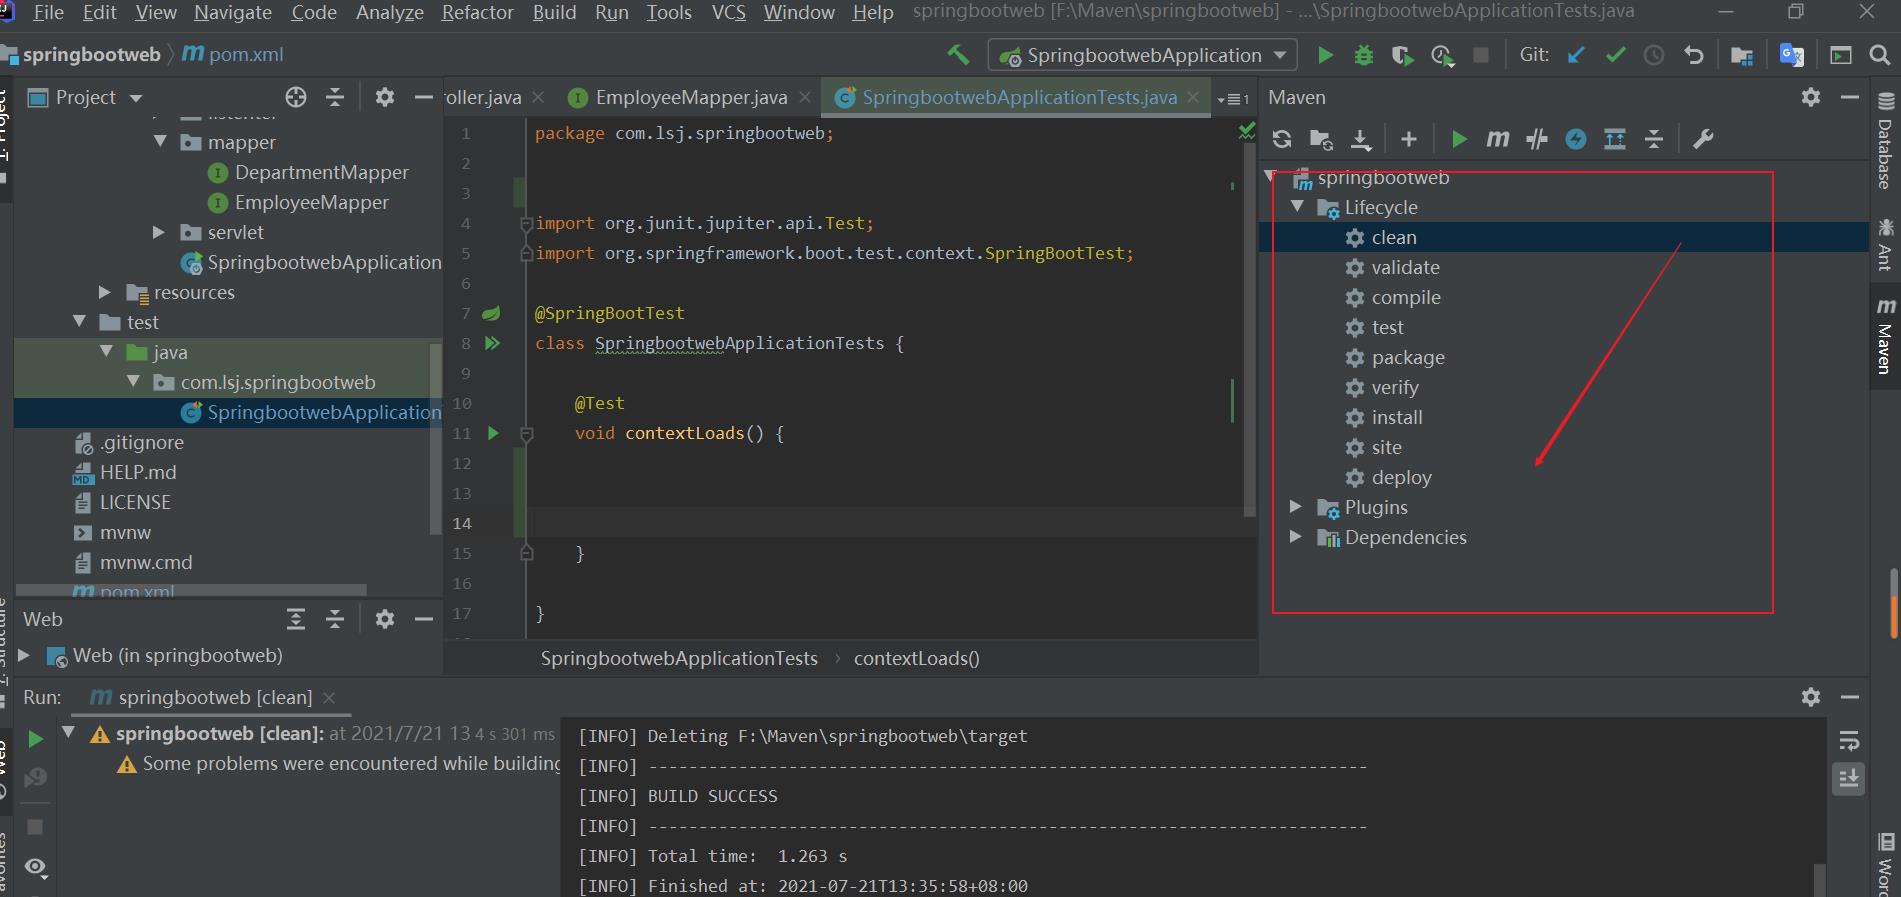Run selected Maven build

click(x=1459, y=139)
